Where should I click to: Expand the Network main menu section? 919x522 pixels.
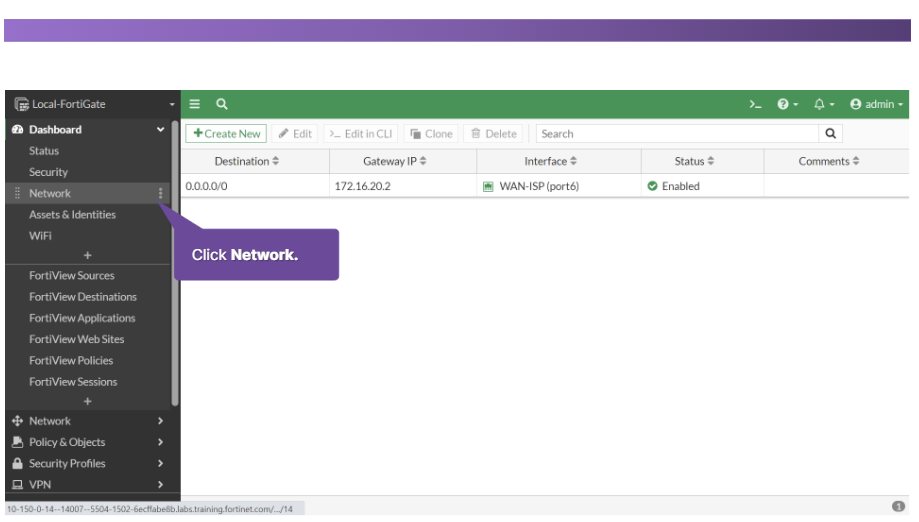[88, 421]
